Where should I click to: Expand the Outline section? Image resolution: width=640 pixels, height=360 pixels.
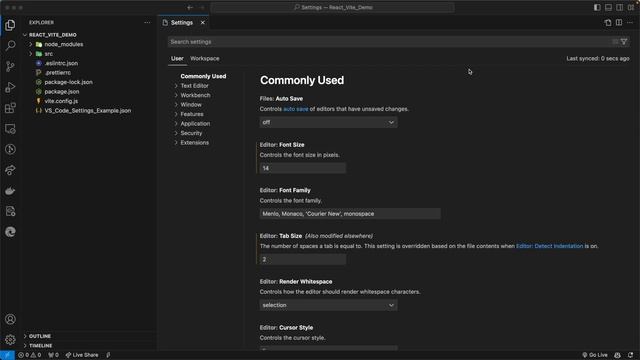pyautogui.click(x=25, y=336)
